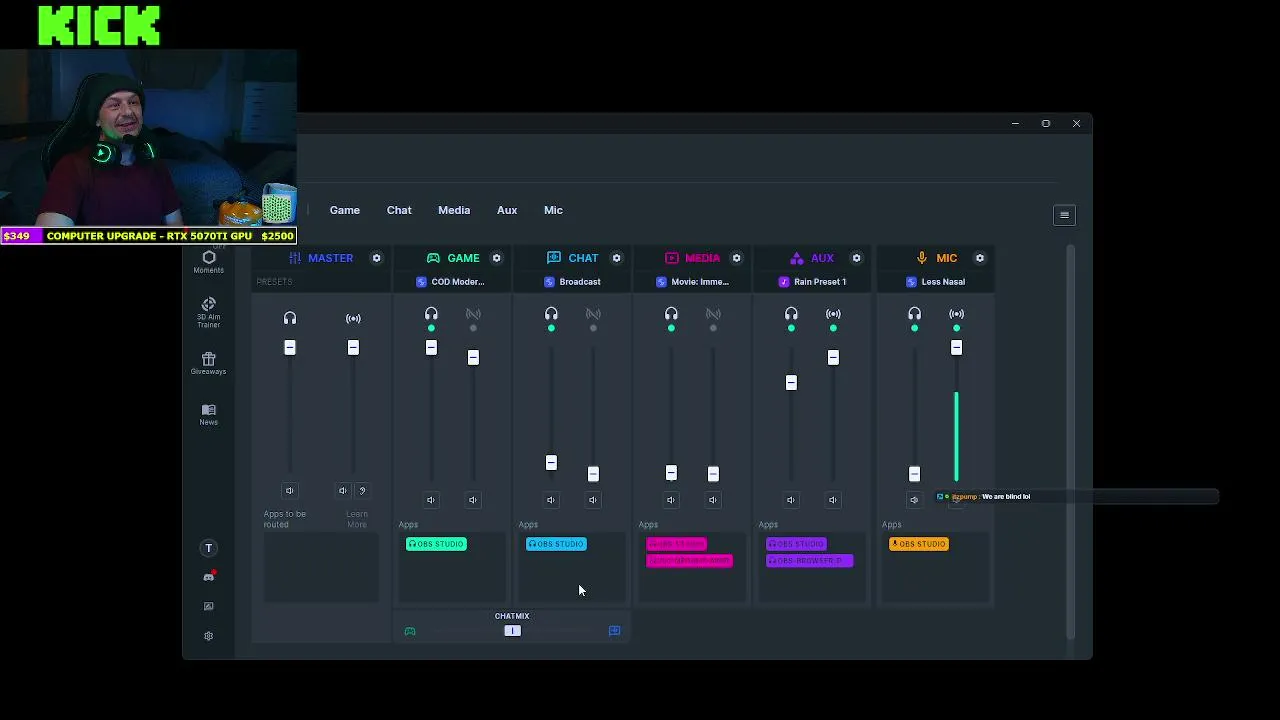Select OBS STUDIO app tag in Chat
Screen dimensions: 1280x720
556,544
